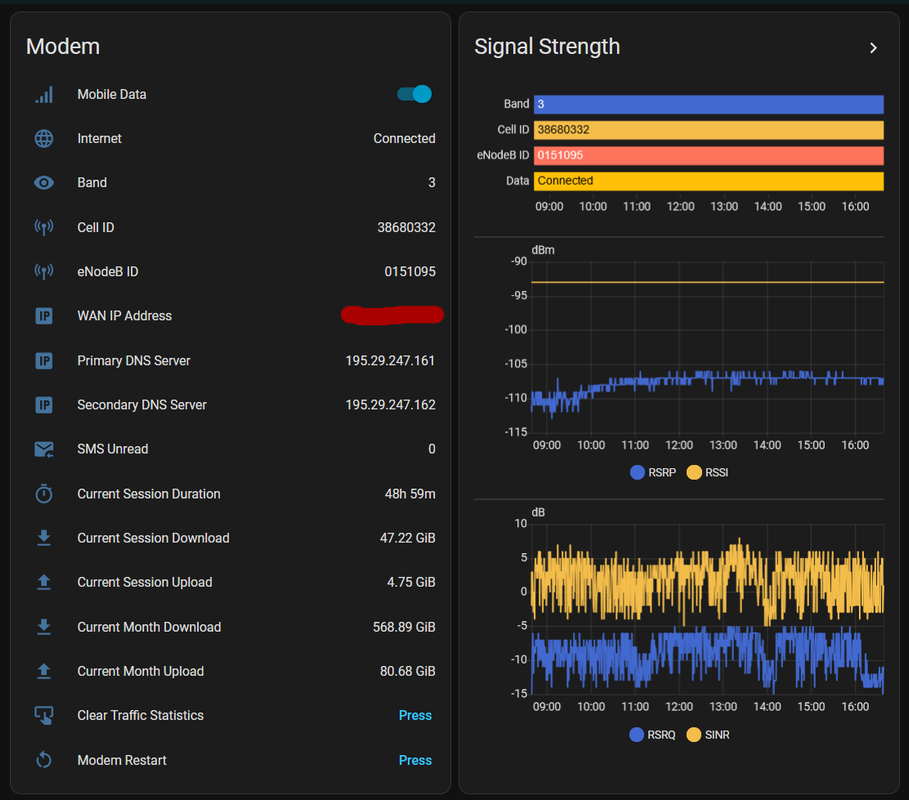Click session duration value 48h 59m
Viewport: 909px width, 800px height.
(410, 494)
